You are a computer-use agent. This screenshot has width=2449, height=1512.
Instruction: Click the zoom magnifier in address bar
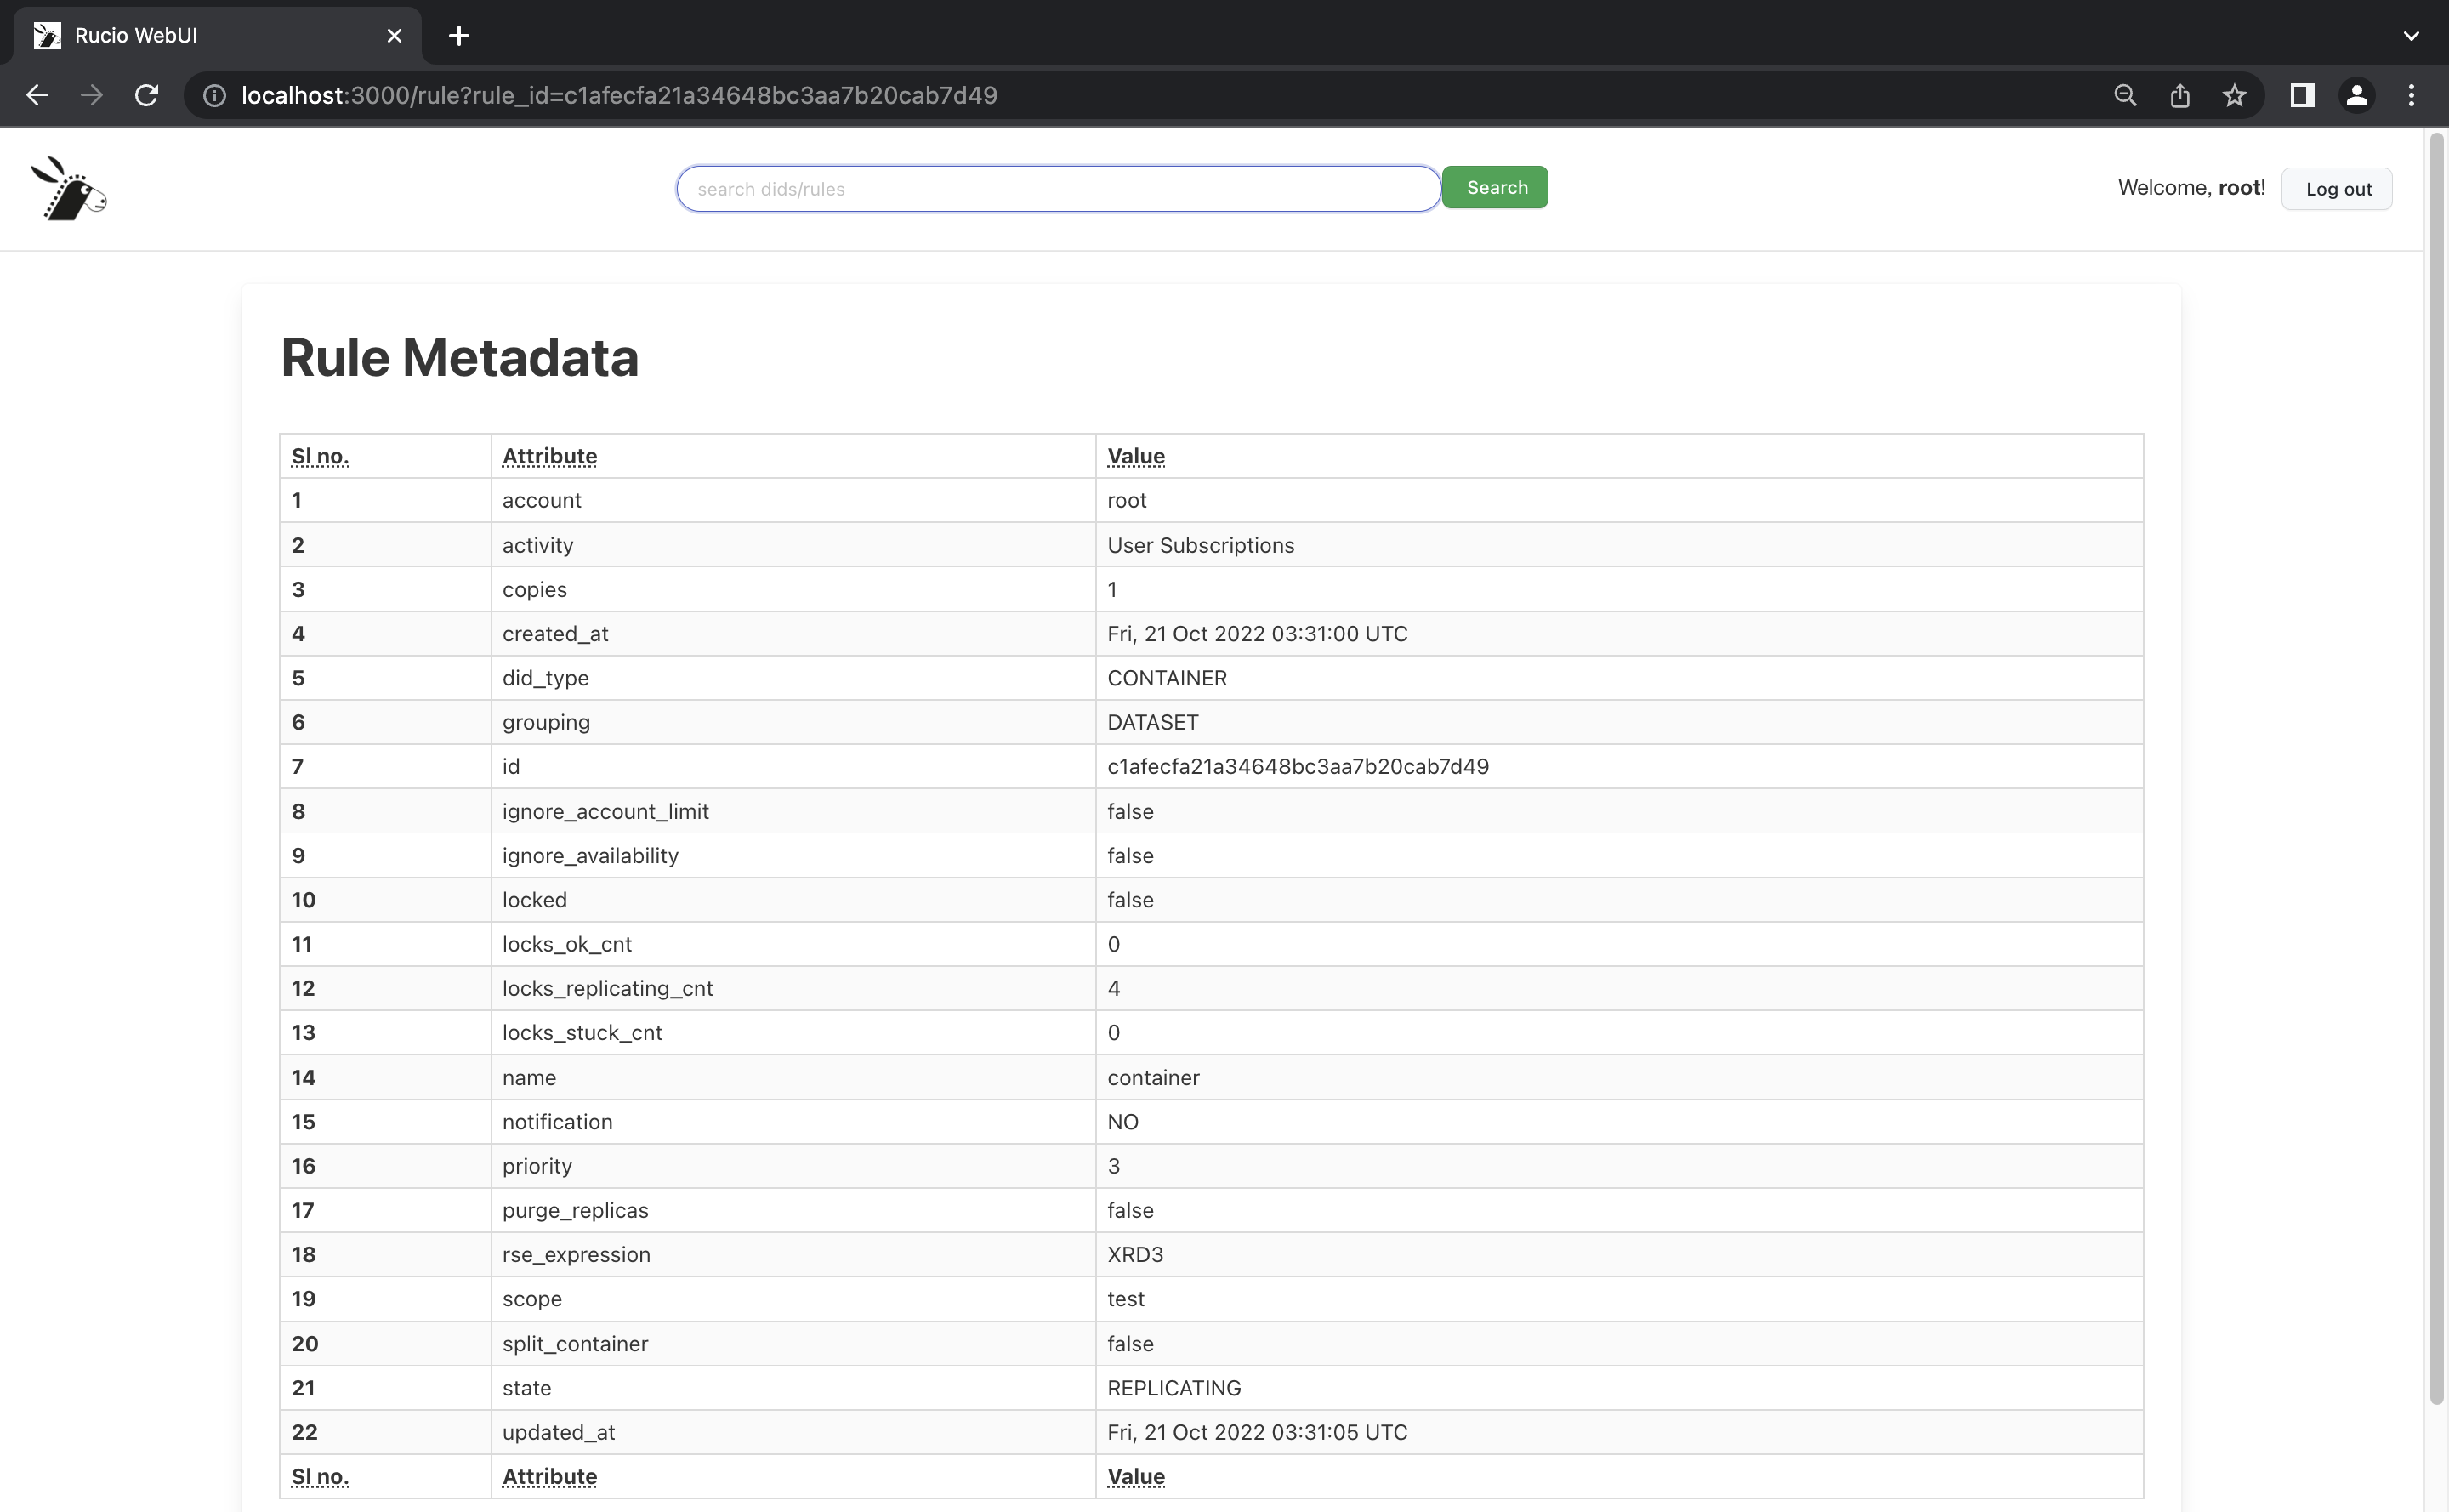[x=2125, y=95]
